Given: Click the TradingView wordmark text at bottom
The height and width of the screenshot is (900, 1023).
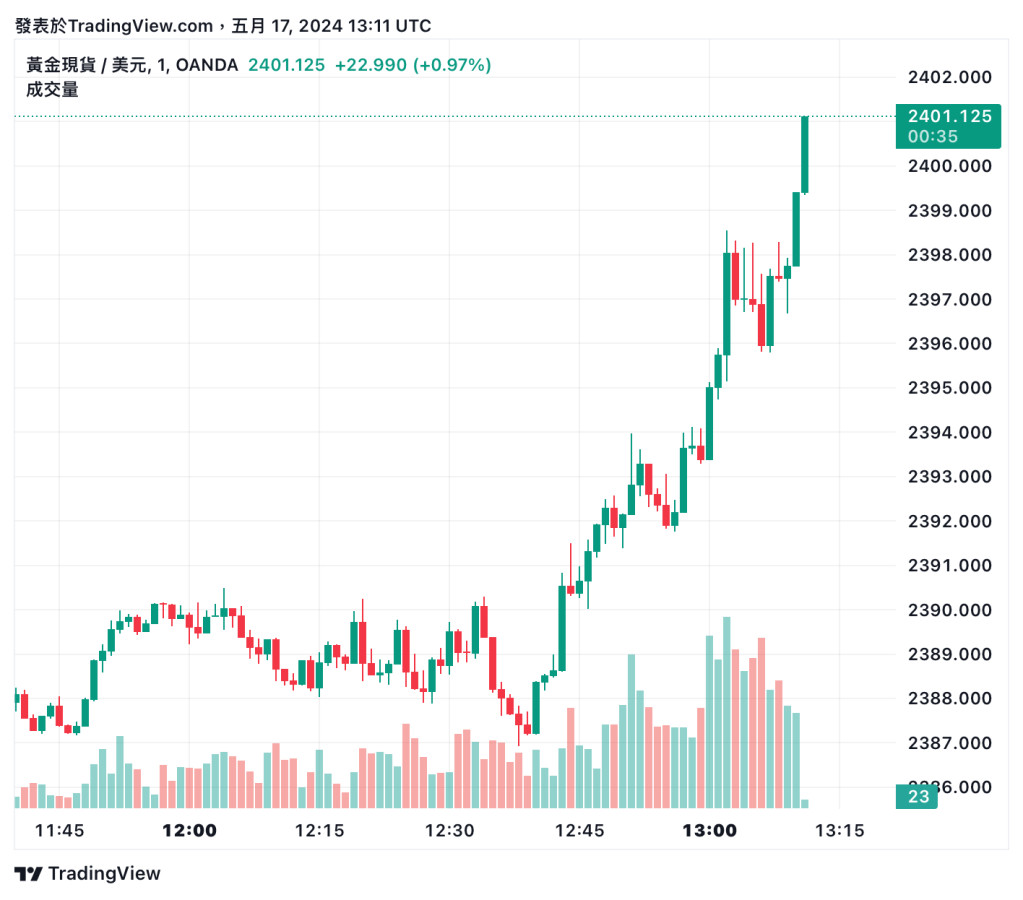Looking at the screenshot, I should pyautogui.click(x=104, y=873).
